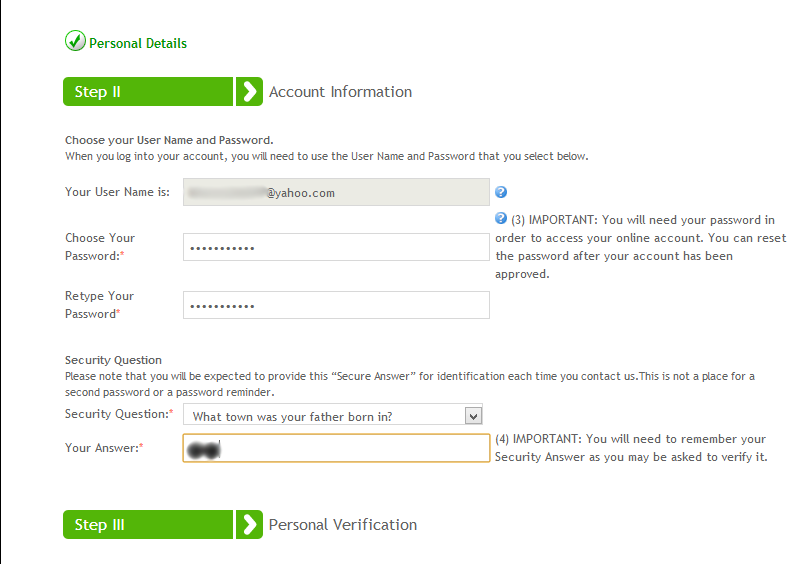Open the Personal Details completed section
793x564 pixels.
tap(138, 44)
